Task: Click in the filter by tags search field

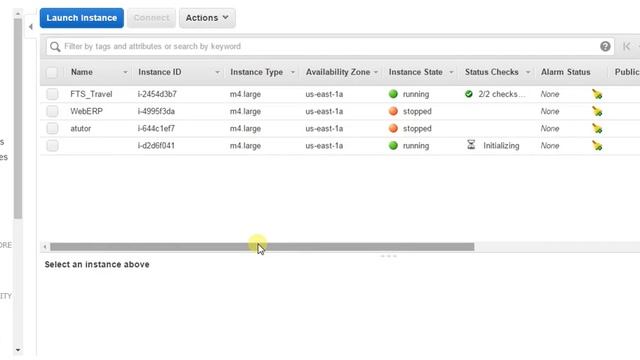Action: pos(329,47)
